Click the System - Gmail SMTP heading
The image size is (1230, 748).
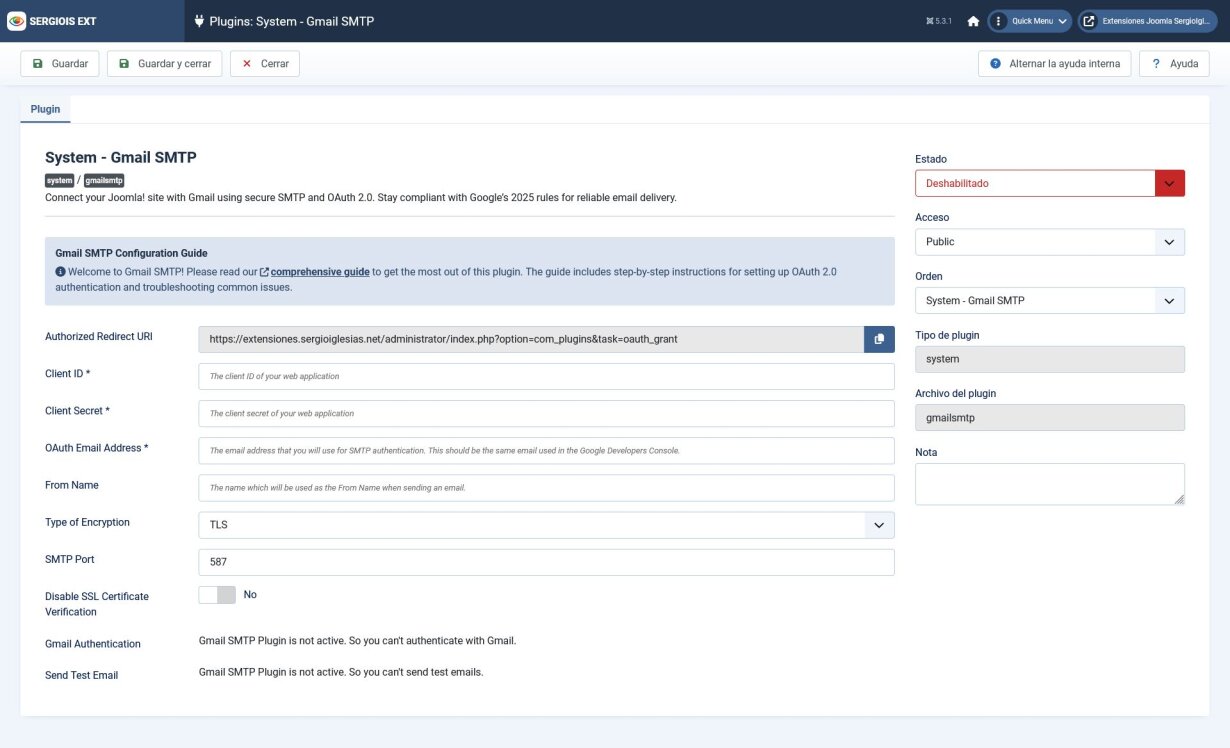pyautogui.click(x=121, y=157)
